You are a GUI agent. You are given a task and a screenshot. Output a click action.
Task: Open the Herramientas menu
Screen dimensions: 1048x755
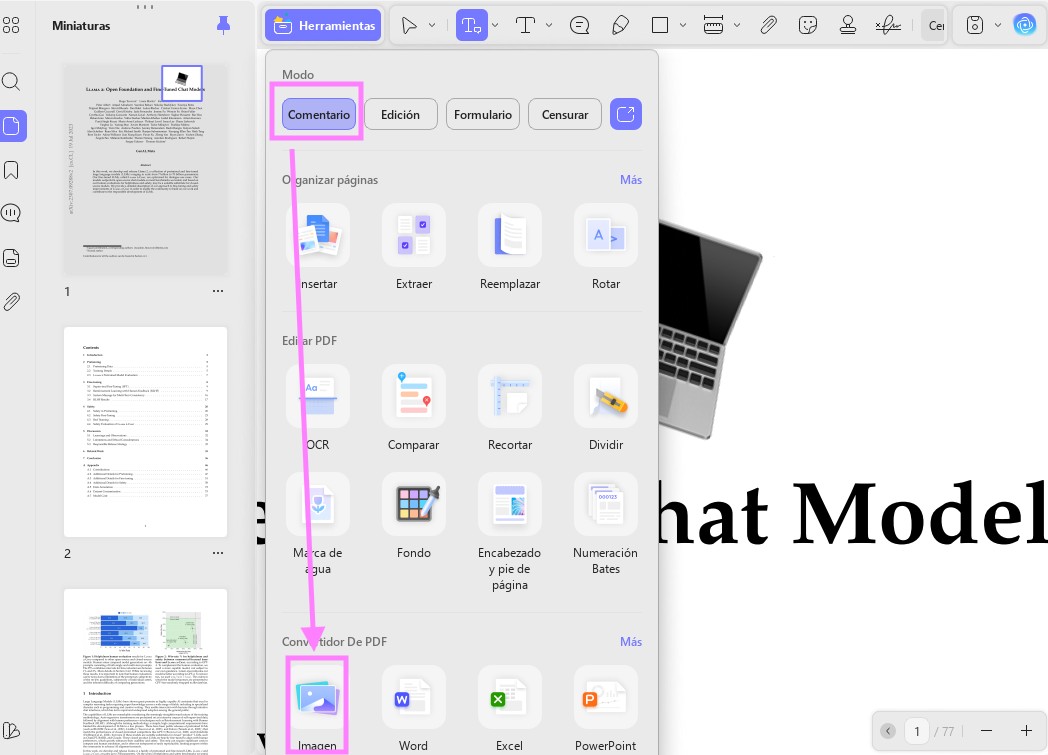[x=323, y=25]
